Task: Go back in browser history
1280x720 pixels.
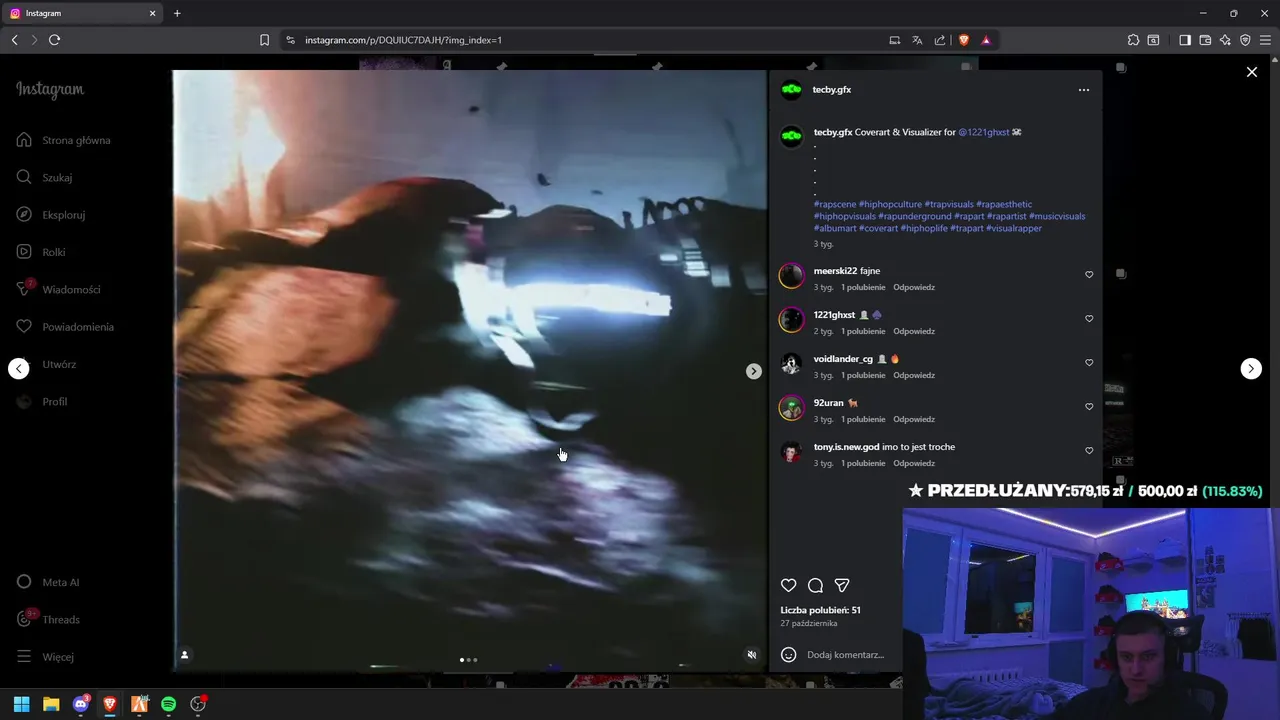Action: 14,40
